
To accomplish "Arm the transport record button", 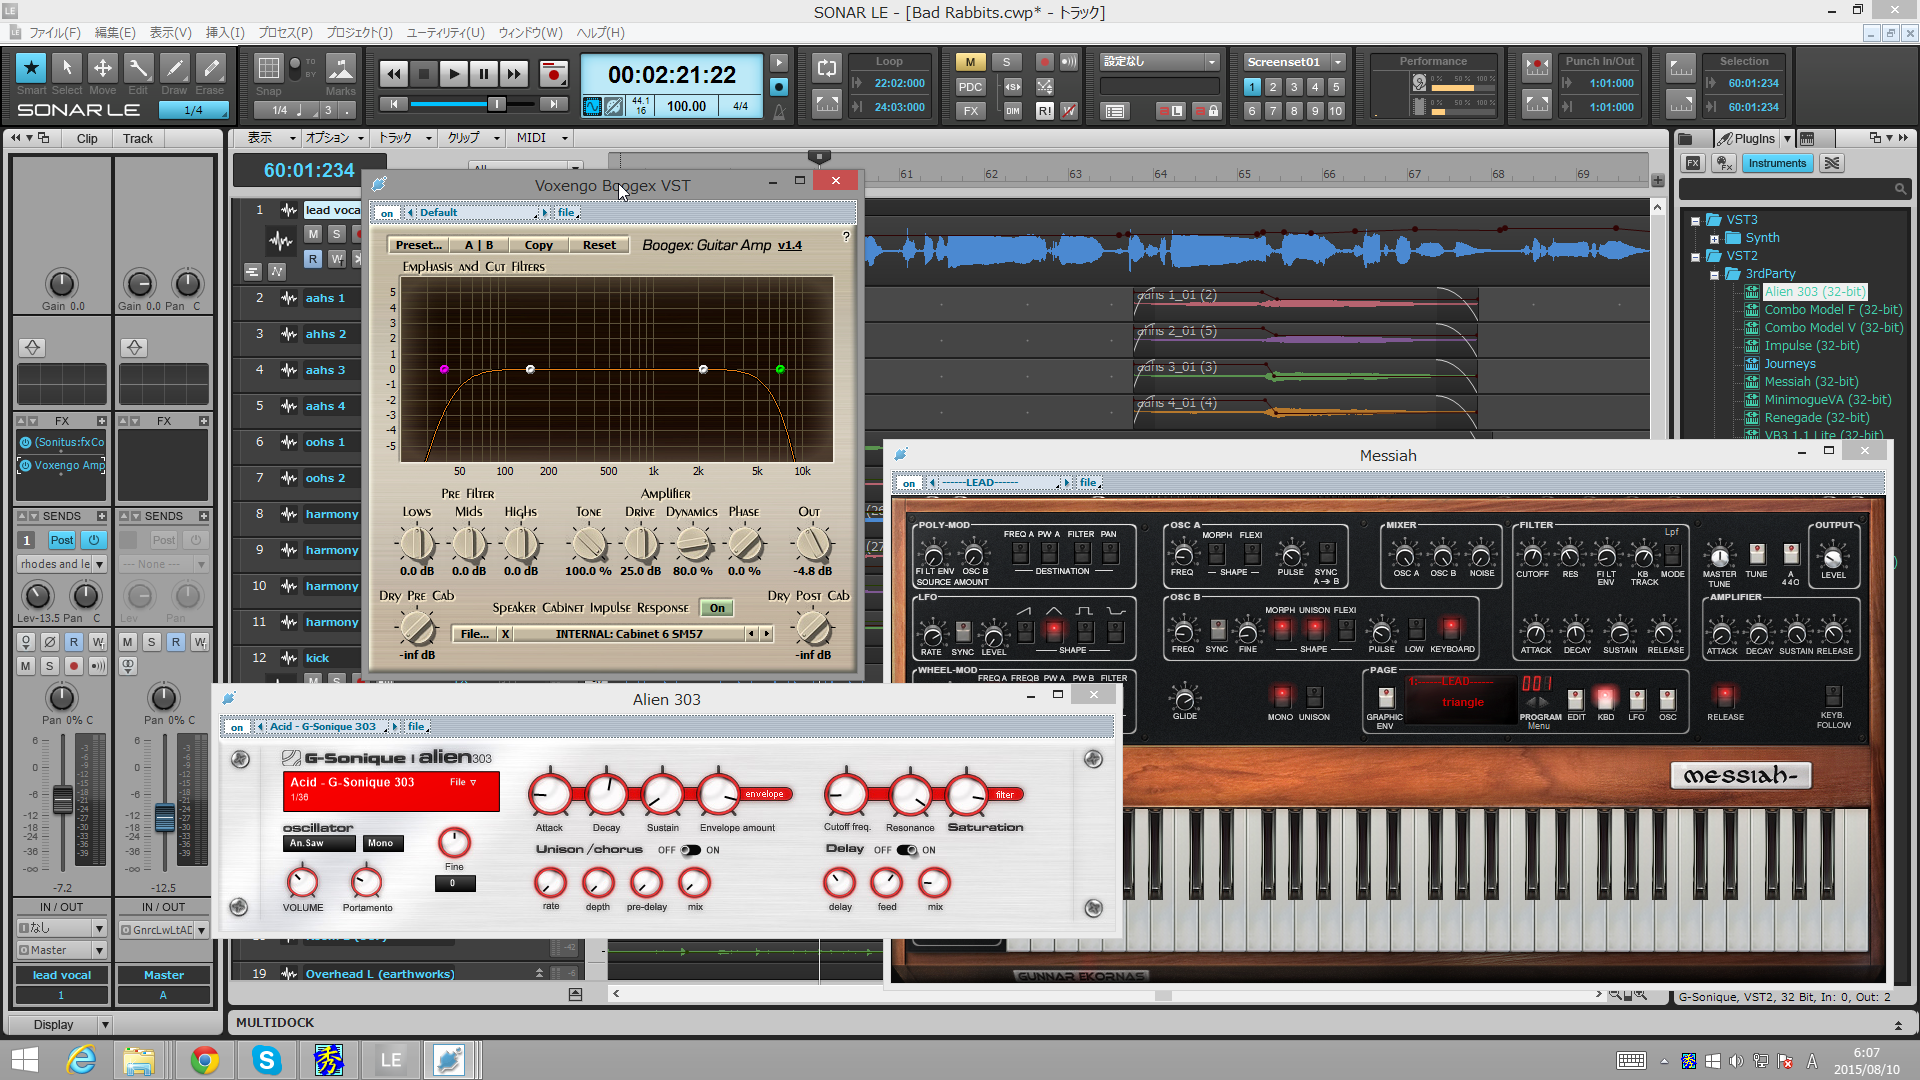I will pyautogui.click(x=553, y=74).
